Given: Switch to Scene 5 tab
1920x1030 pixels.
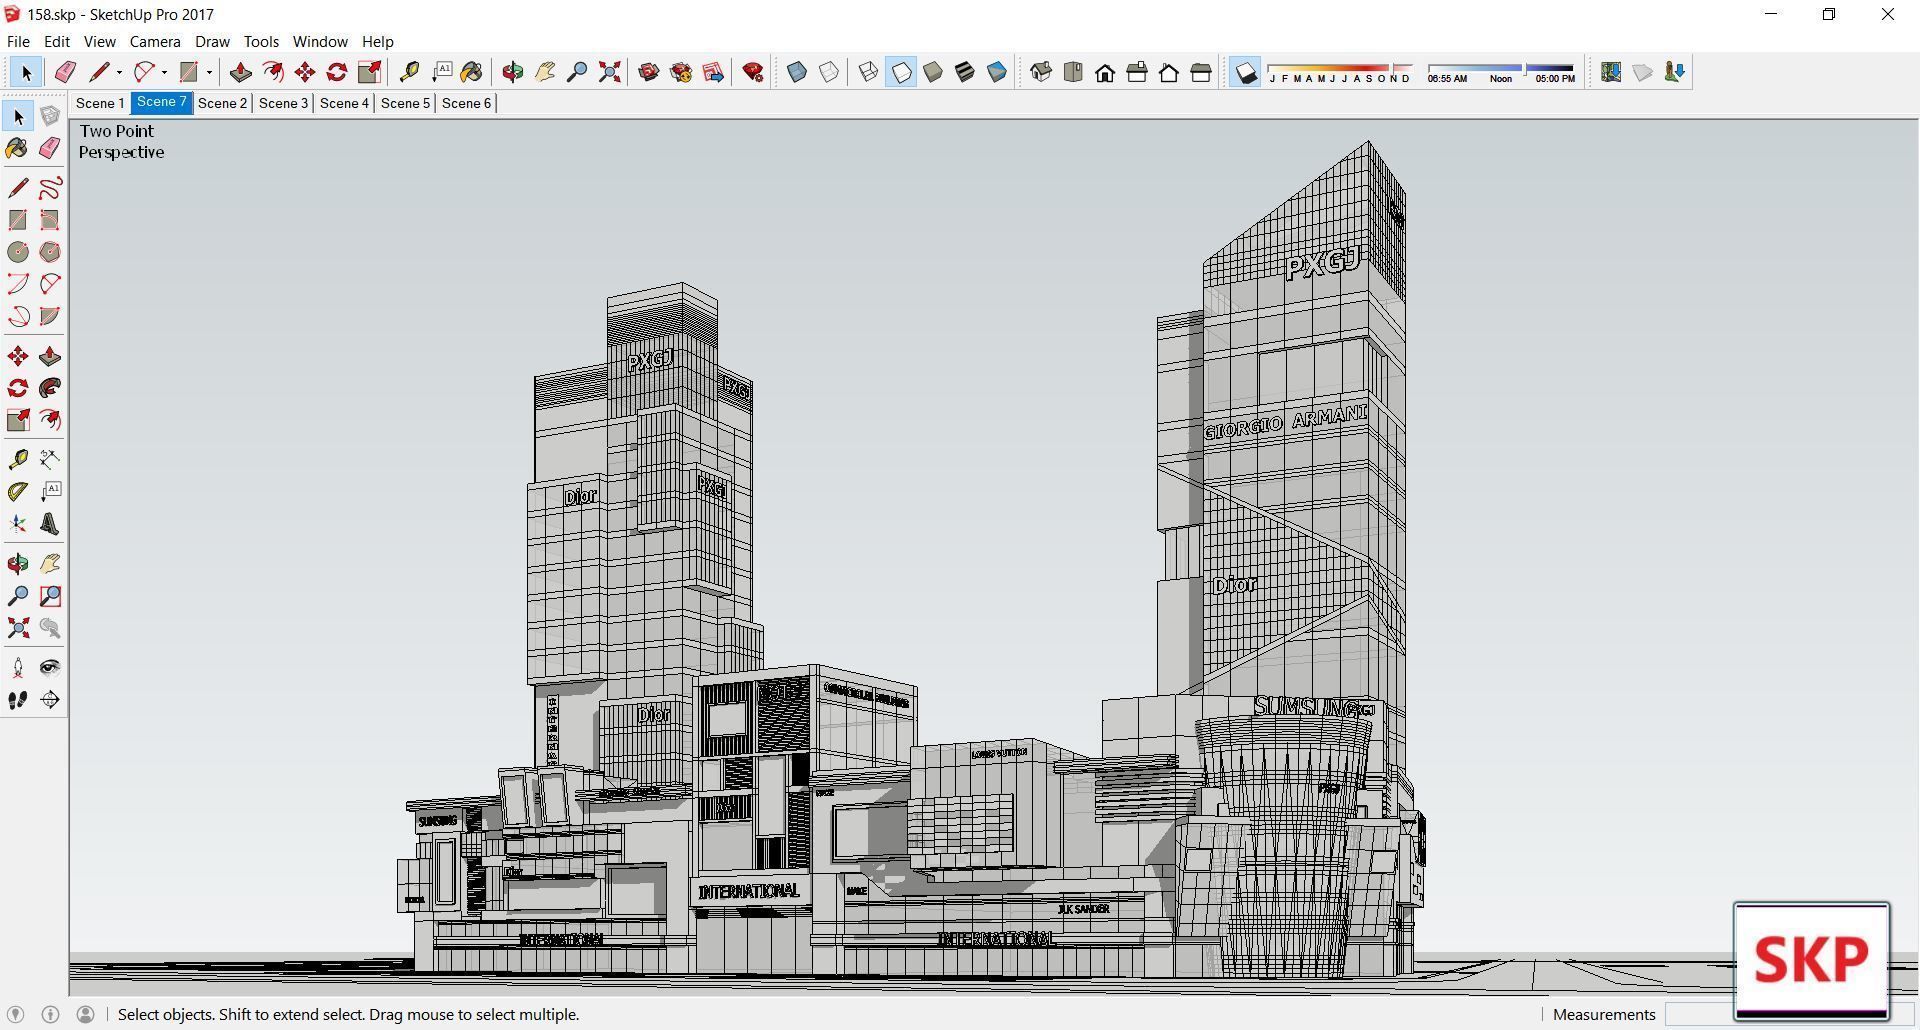Looking at the screenshot, I should [405, 103].
